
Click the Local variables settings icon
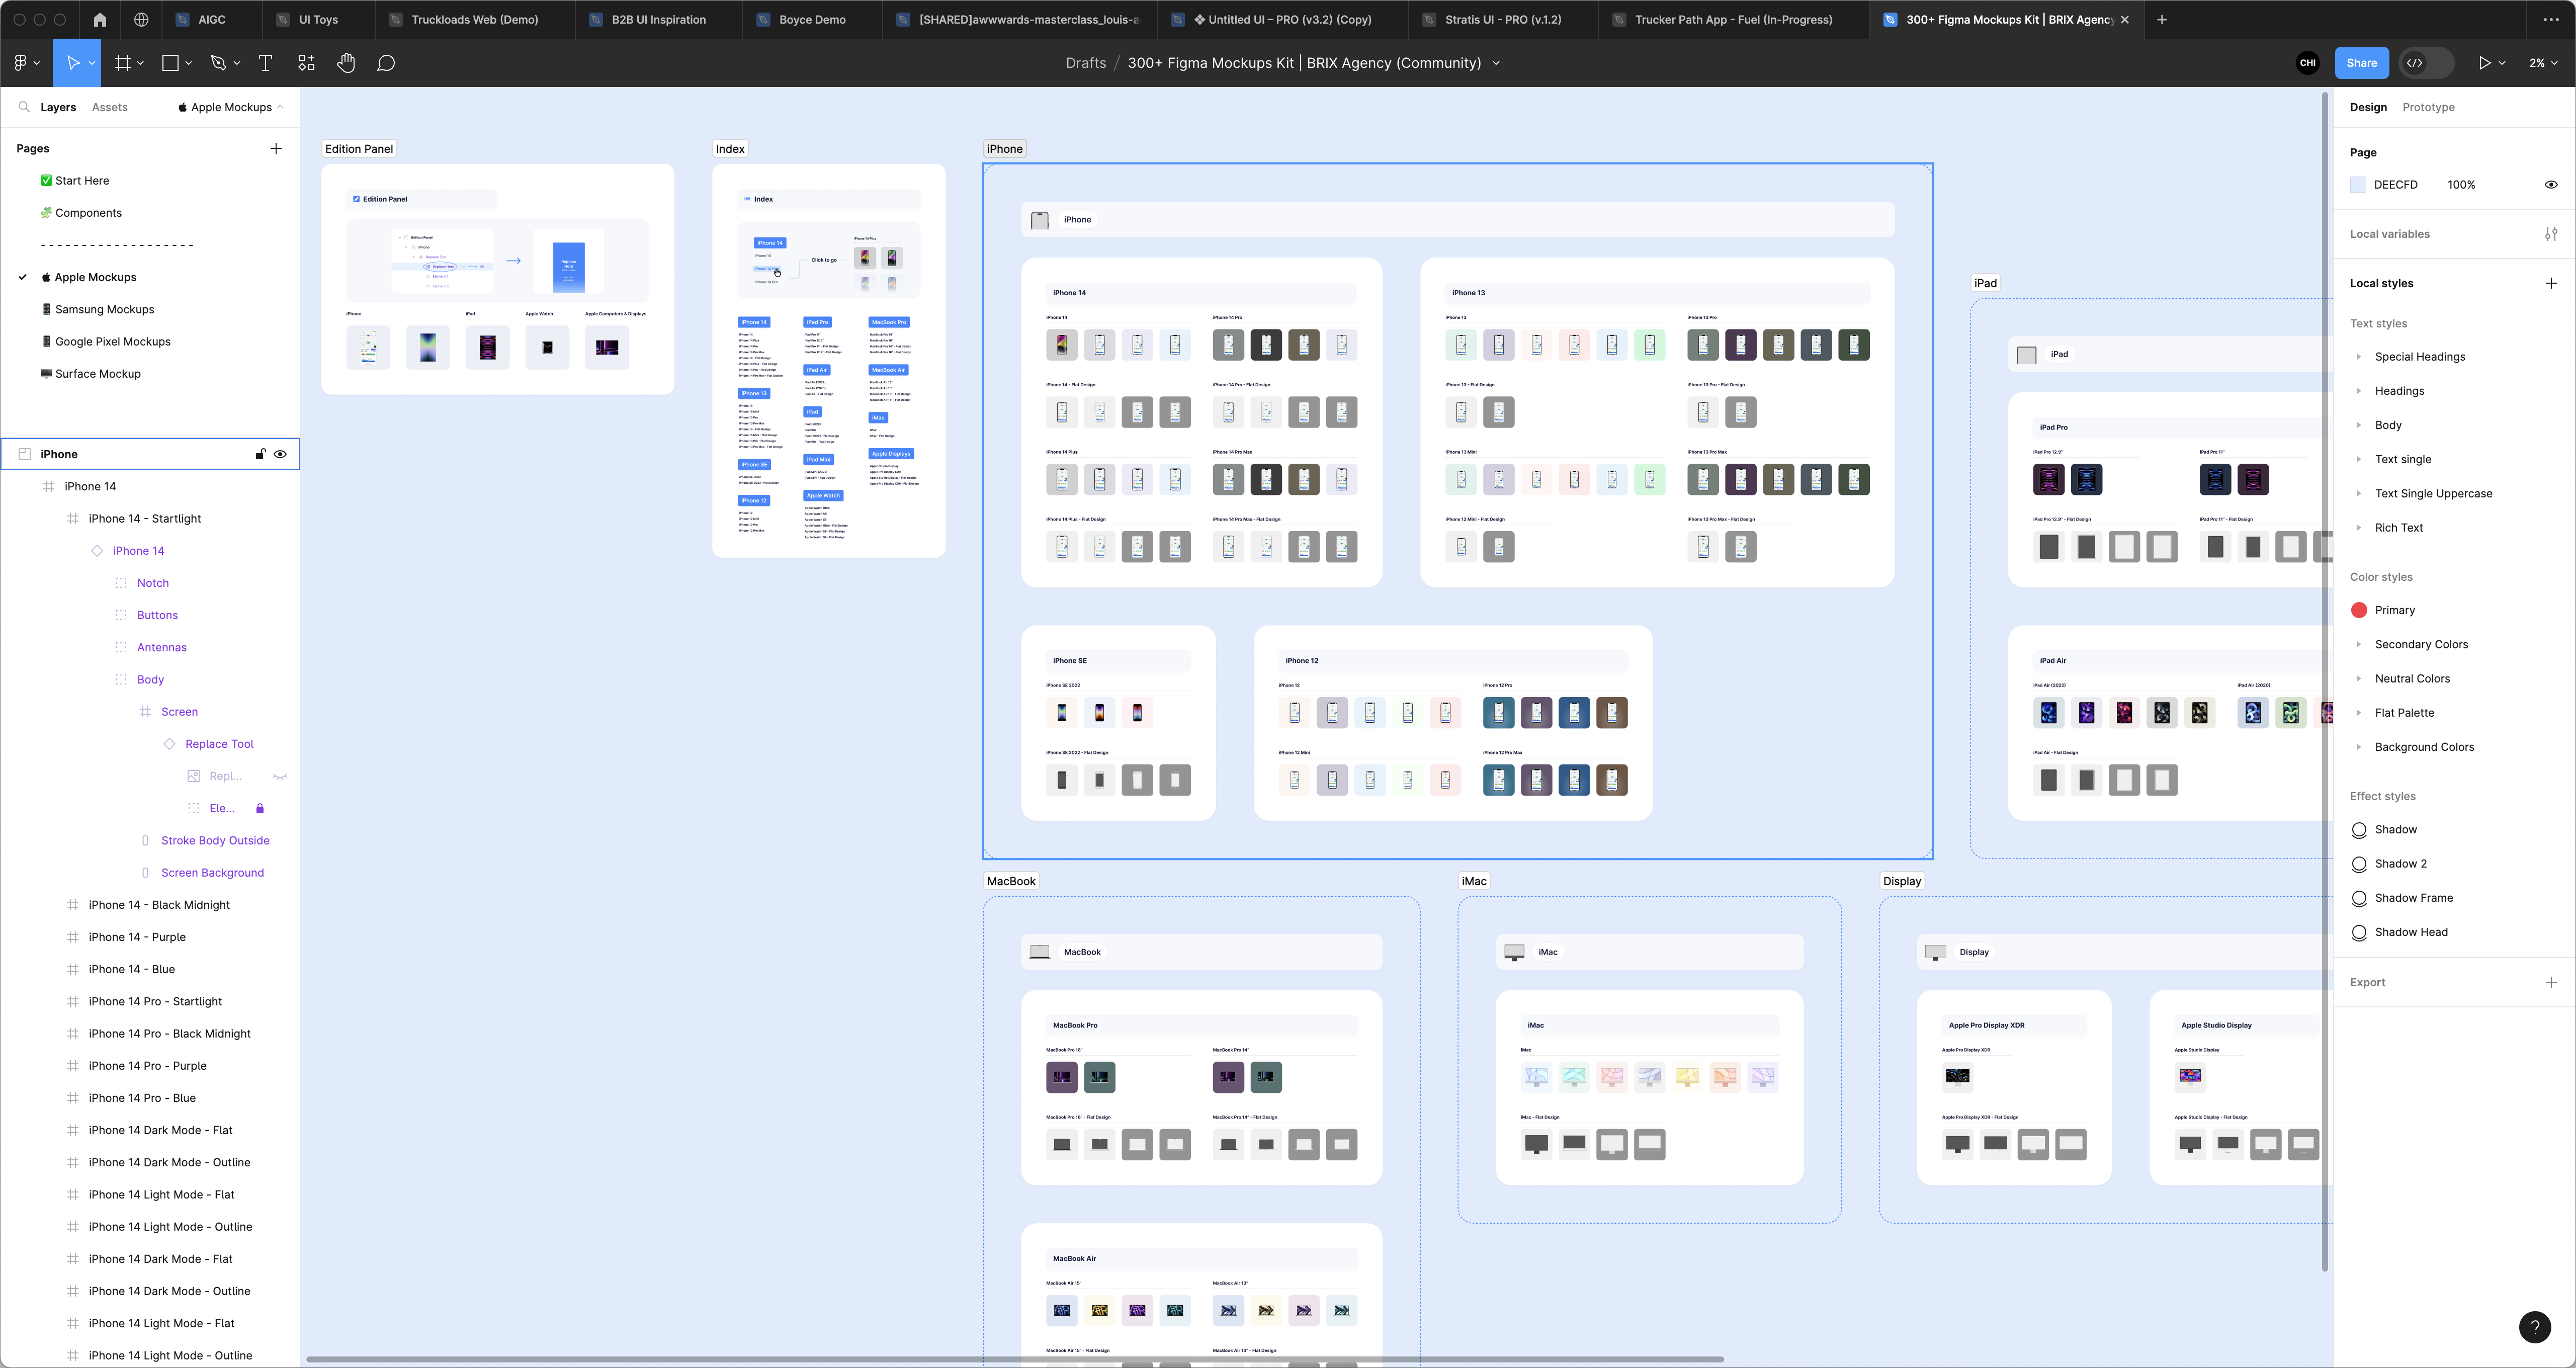(2551, 234)
